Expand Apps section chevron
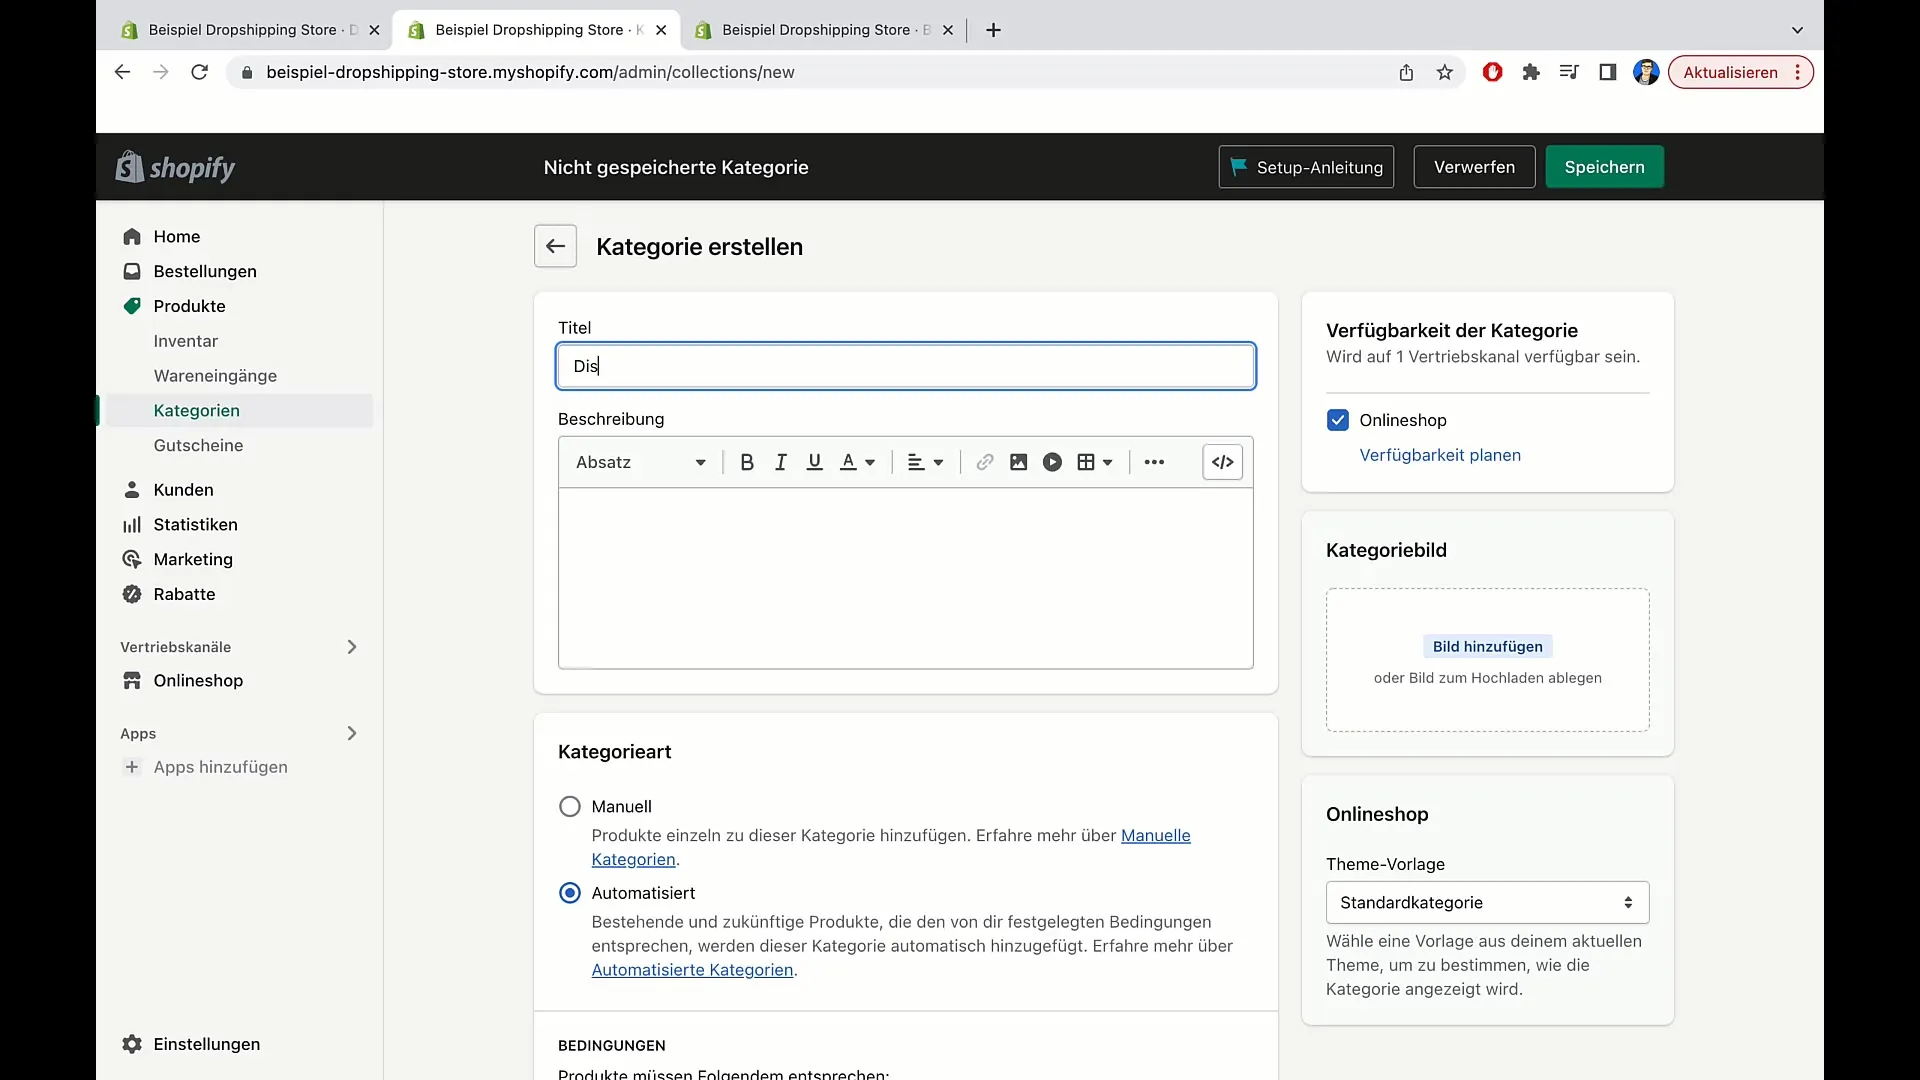The width and height of the screenshot is (1920, 1080). [352, 733]
